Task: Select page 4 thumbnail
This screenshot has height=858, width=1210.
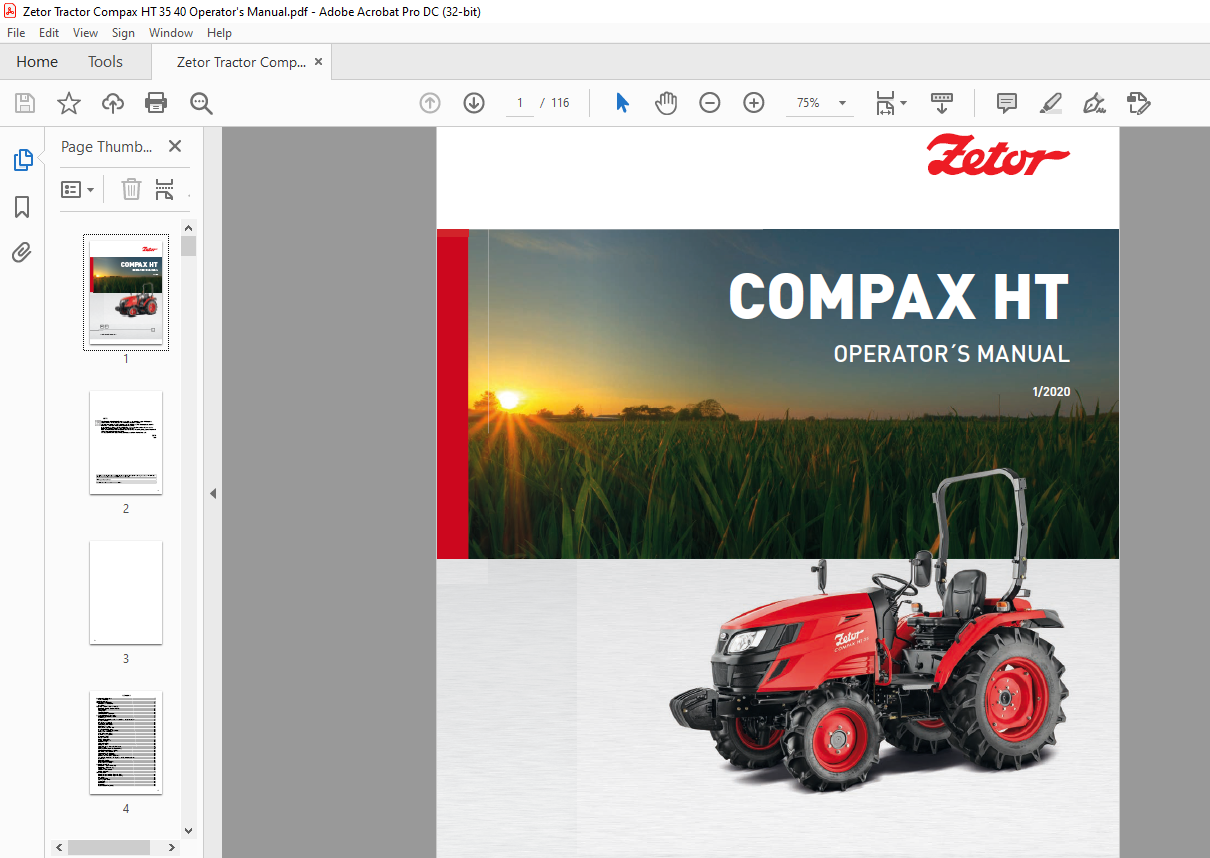Action: (x=126, y=743)
